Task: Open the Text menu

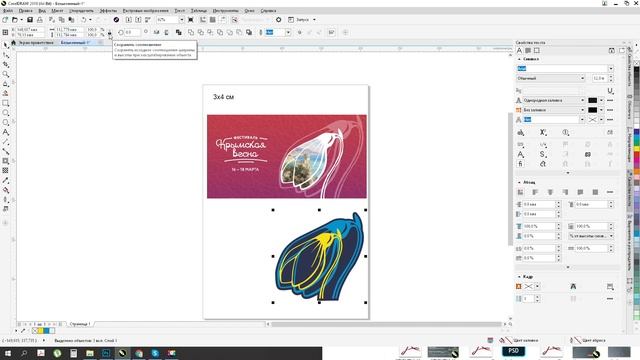Action: (x=180, y=11)
